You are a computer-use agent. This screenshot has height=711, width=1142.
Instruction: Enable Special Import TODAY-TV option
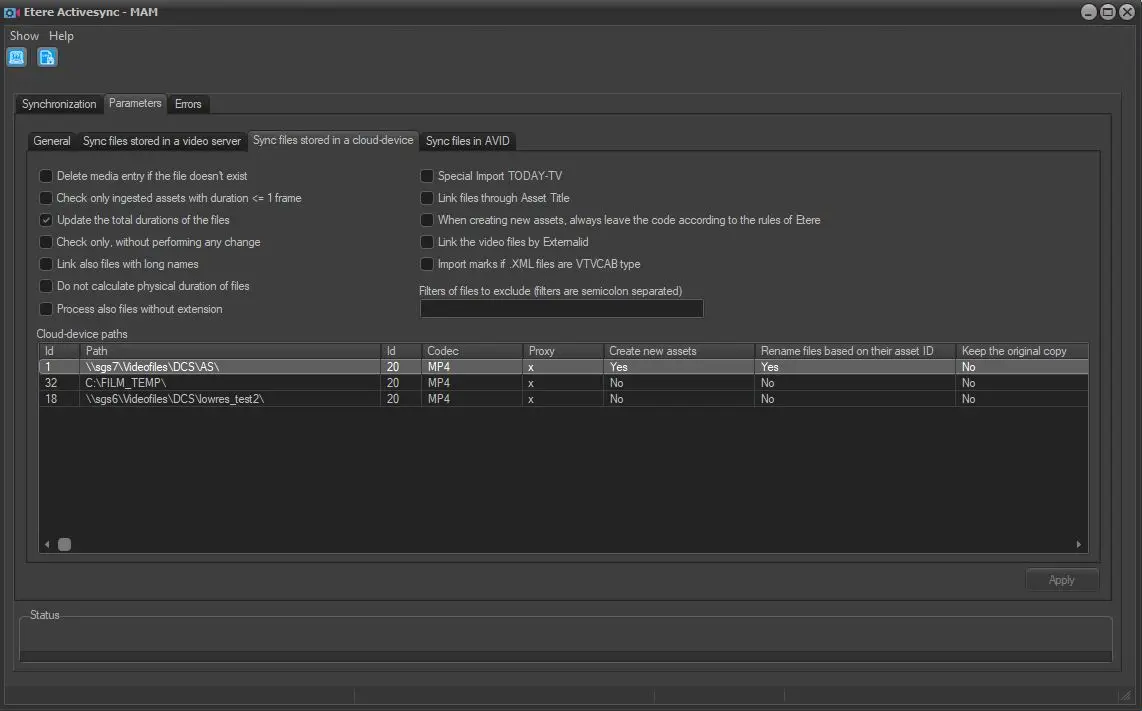[427, 176]
